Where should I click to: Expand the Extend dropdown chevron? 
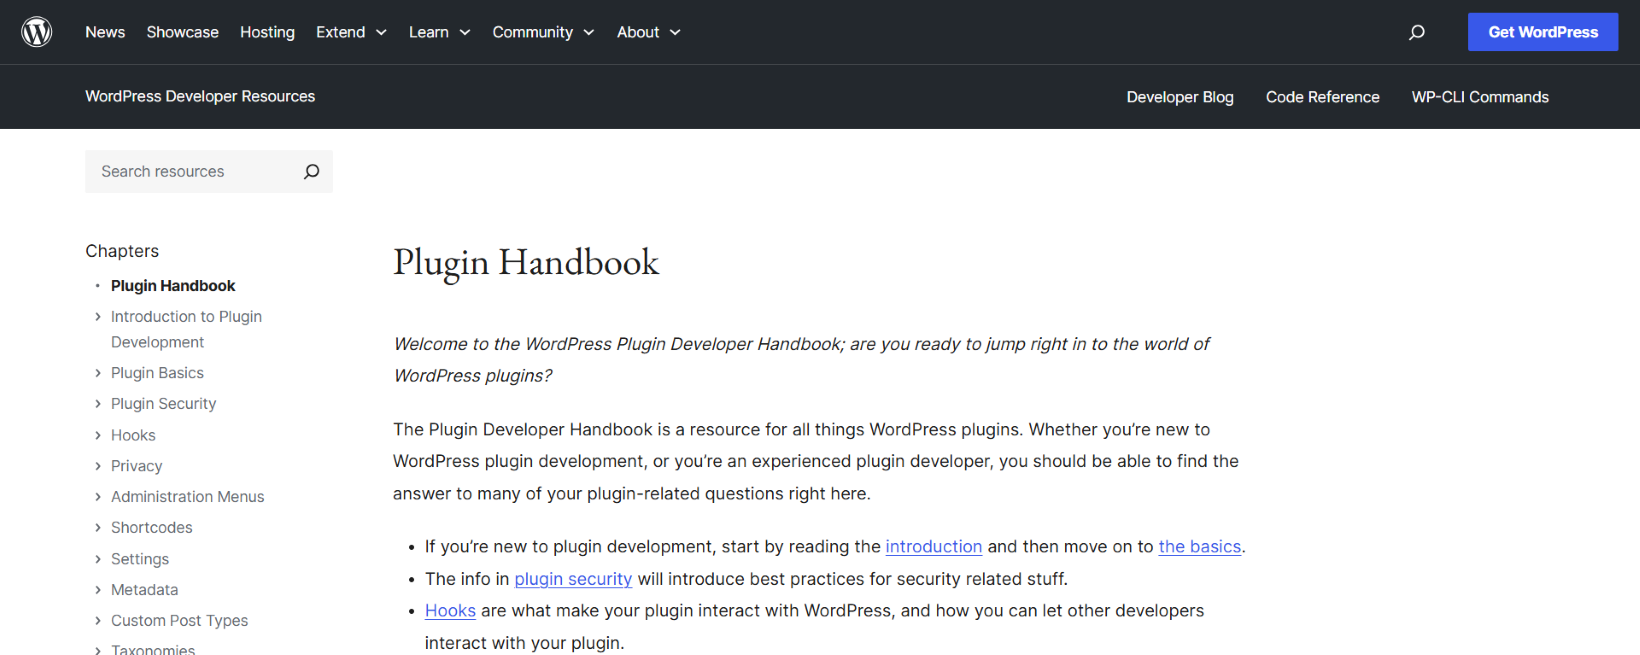click(x=381, y=33)
